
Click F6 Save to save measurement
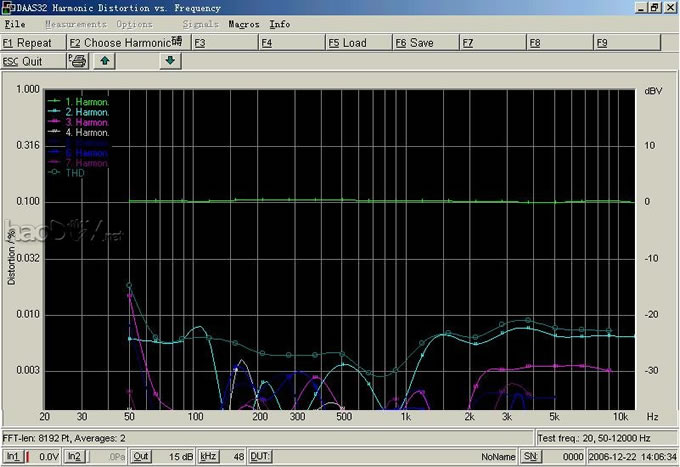pos(424,43)
